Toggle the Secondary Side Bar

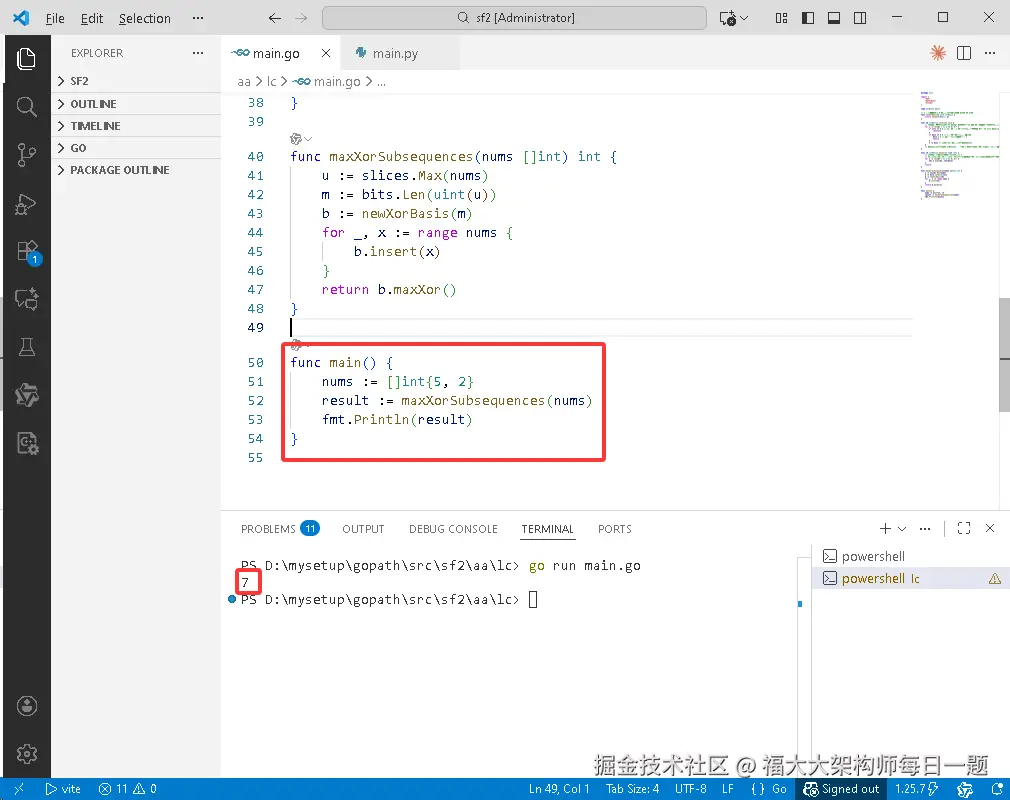tap(860, 18)
